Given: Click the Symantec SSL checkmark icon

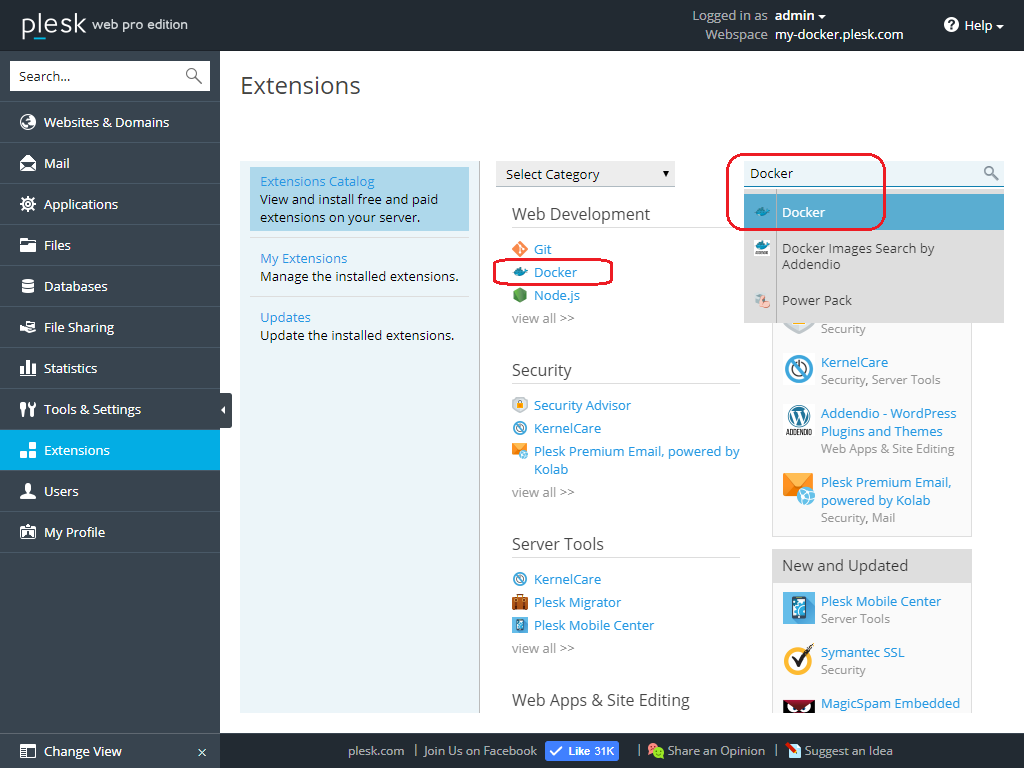Looking at the screenshot, I should tap(798, 660).
